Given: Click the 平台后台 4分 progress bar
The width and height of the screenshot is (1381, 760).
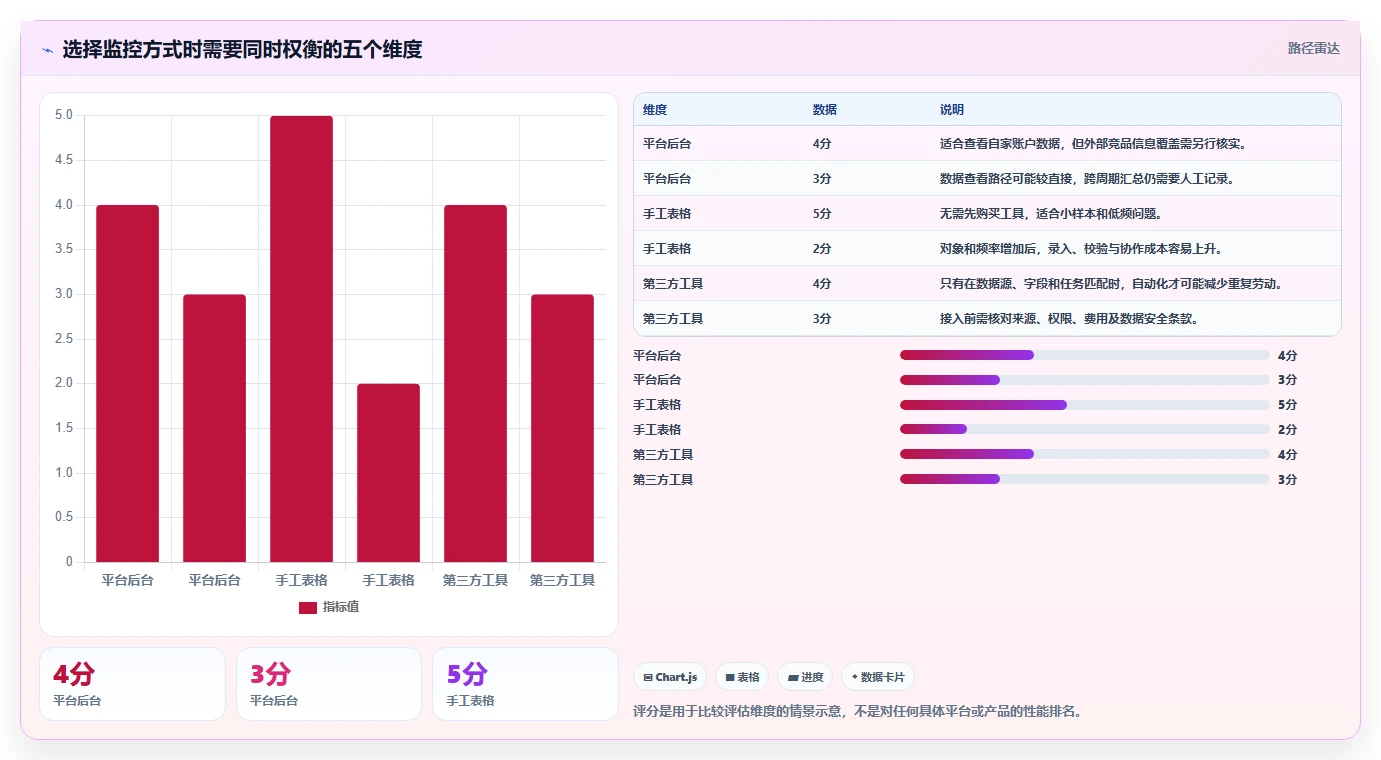Looking at the screenshot, I should 1085,355.
